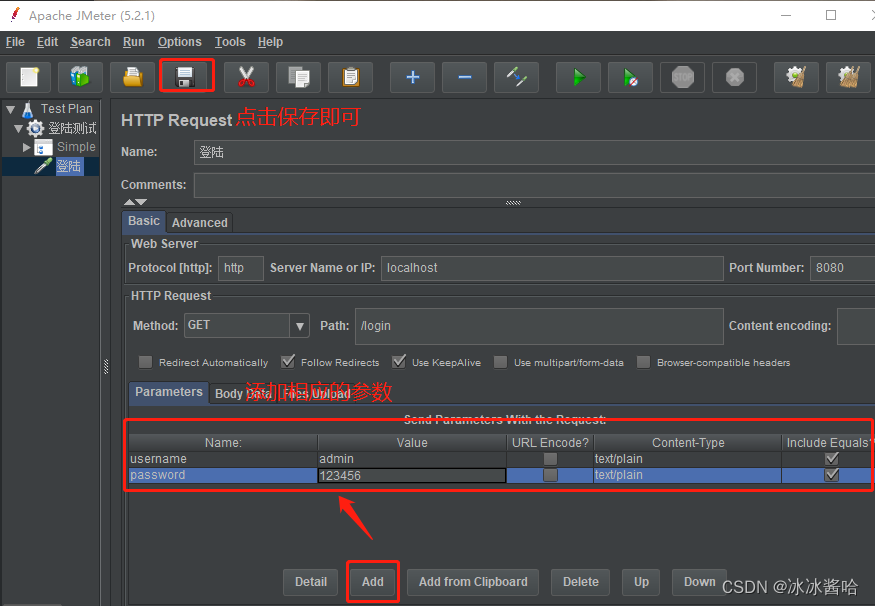The width and height of the screenshot is (875, 606).
Task: Switch to the Advanced tab
Action: [x=199, y=223]
